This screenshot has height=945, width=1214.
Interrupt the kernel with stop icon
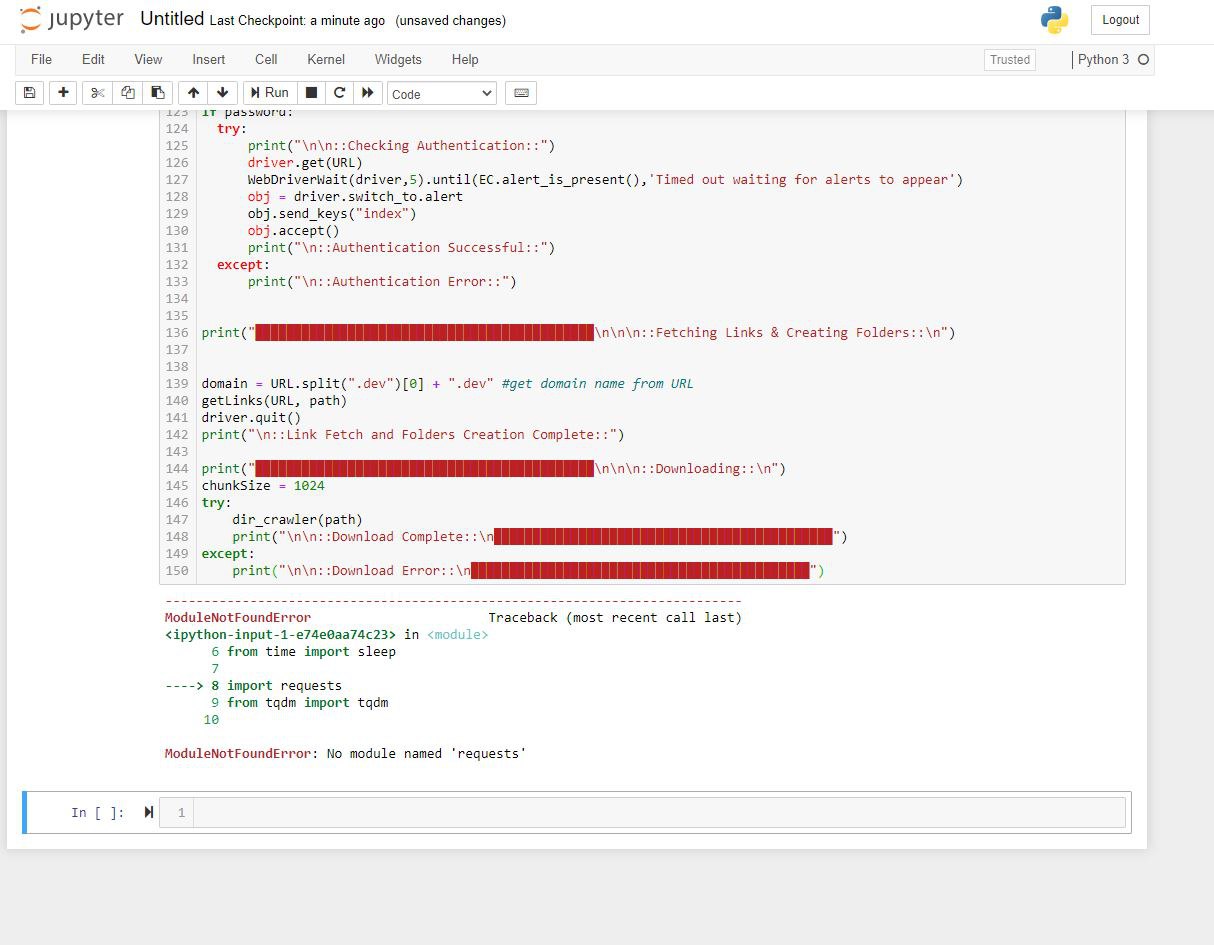(x=311, y=93)
